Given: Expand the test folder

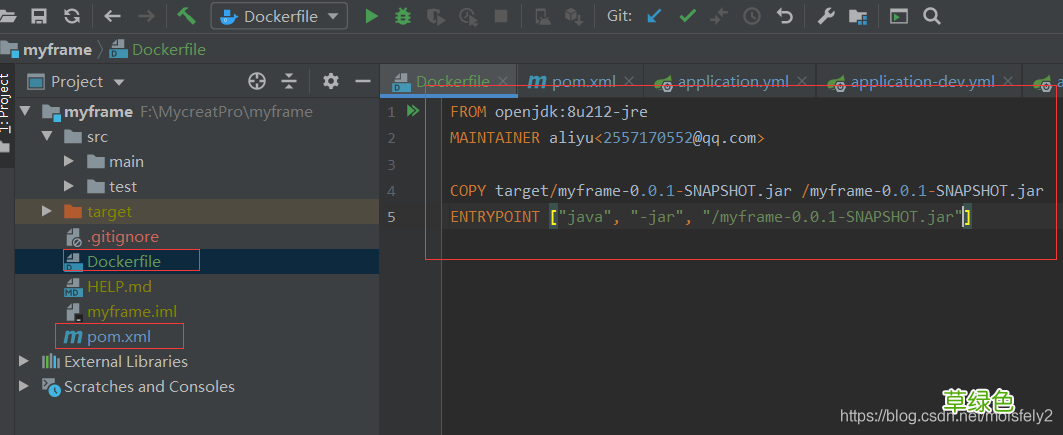Looking at the screenshot, I should point(68,186).
